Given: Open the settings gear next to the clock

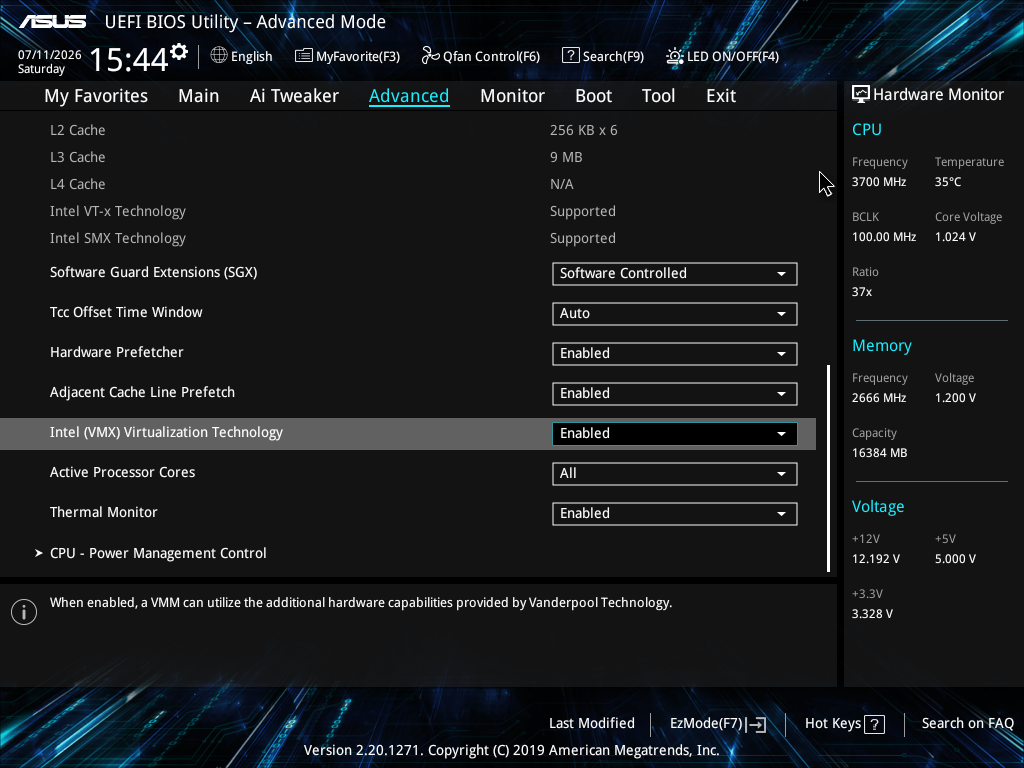Looking at the screenshot, I should coord(179,52).
